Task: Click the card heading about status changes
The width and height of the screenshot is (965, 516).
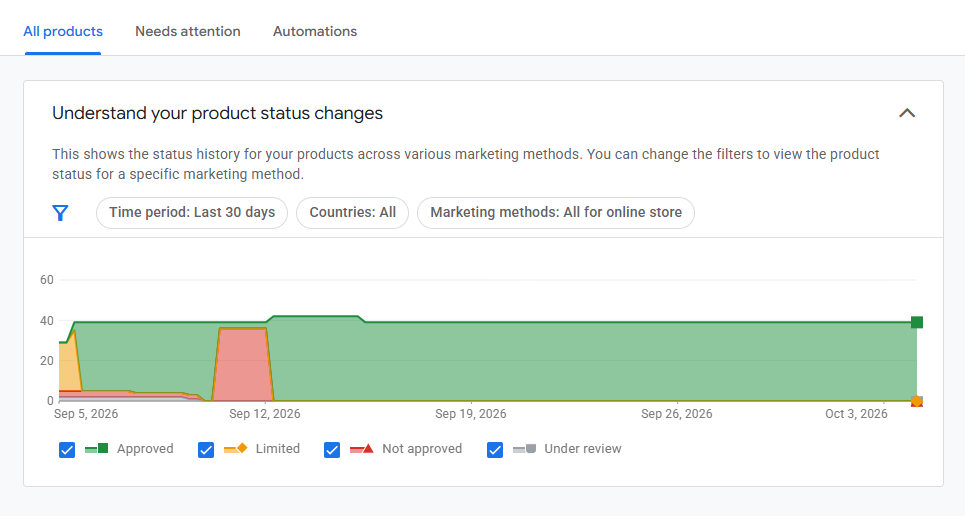Action: (x=217, y=113)
